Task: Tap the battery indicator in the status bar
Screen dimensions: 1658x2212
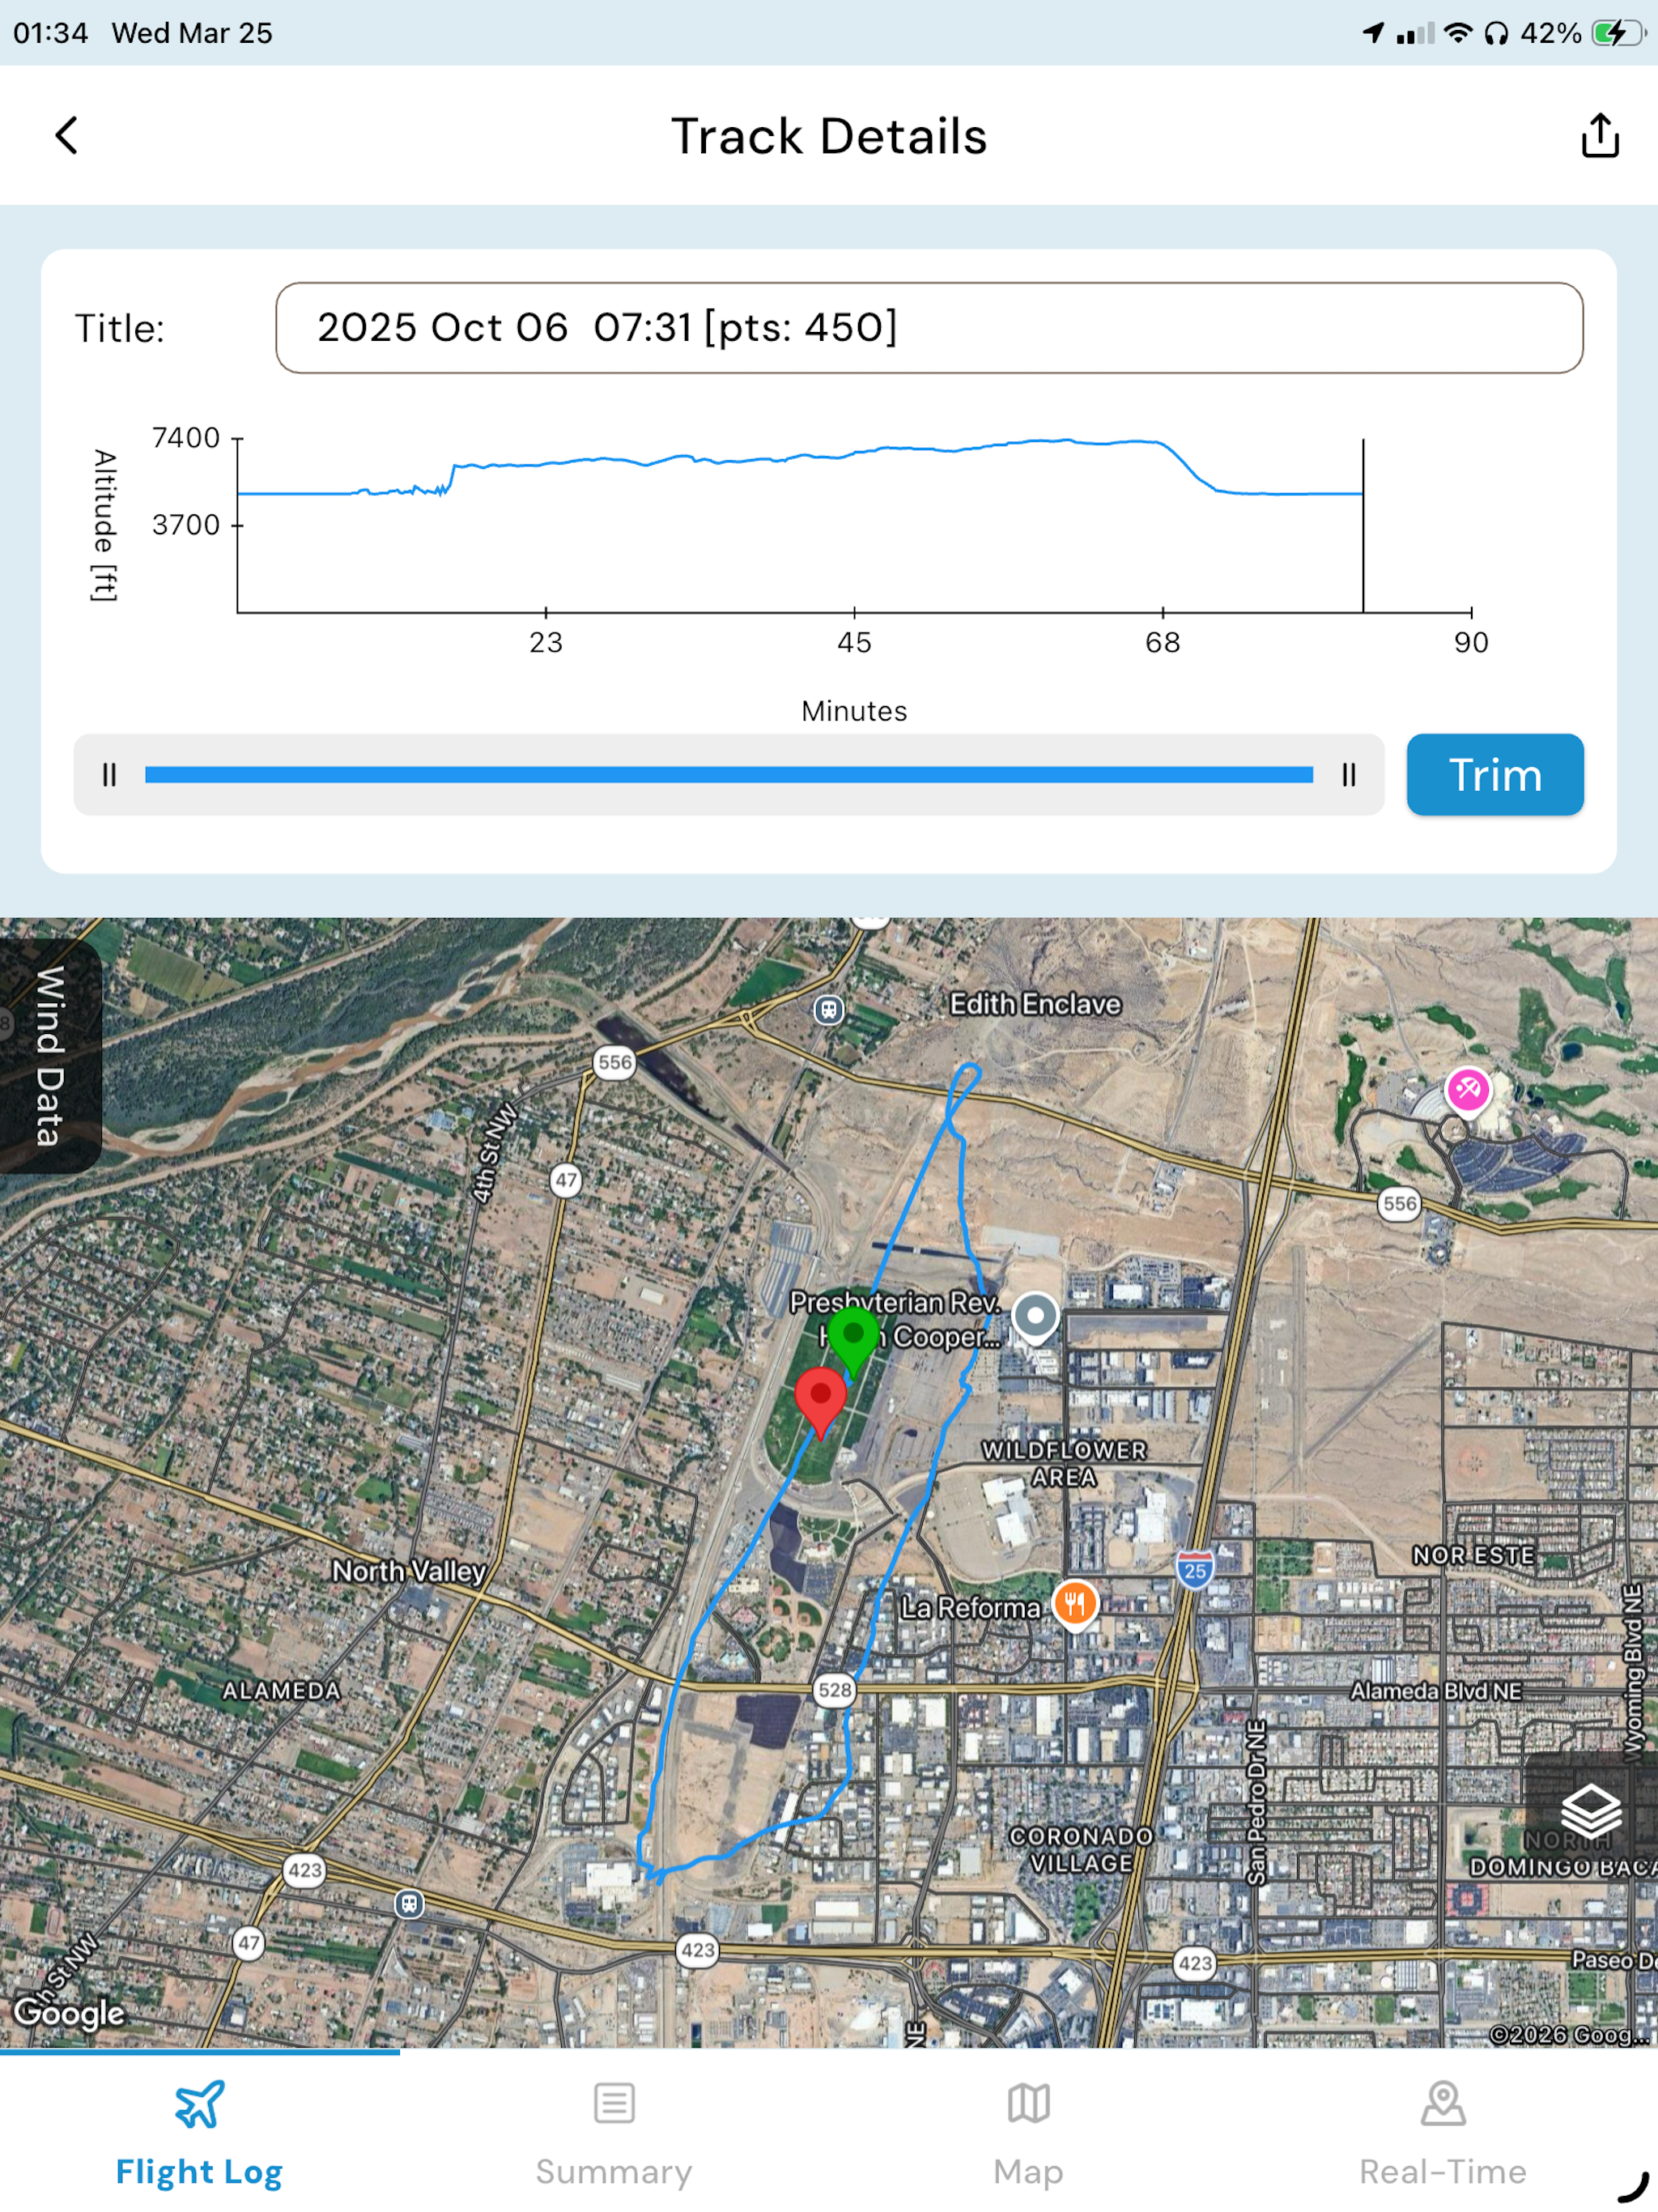Action: 1619,33
